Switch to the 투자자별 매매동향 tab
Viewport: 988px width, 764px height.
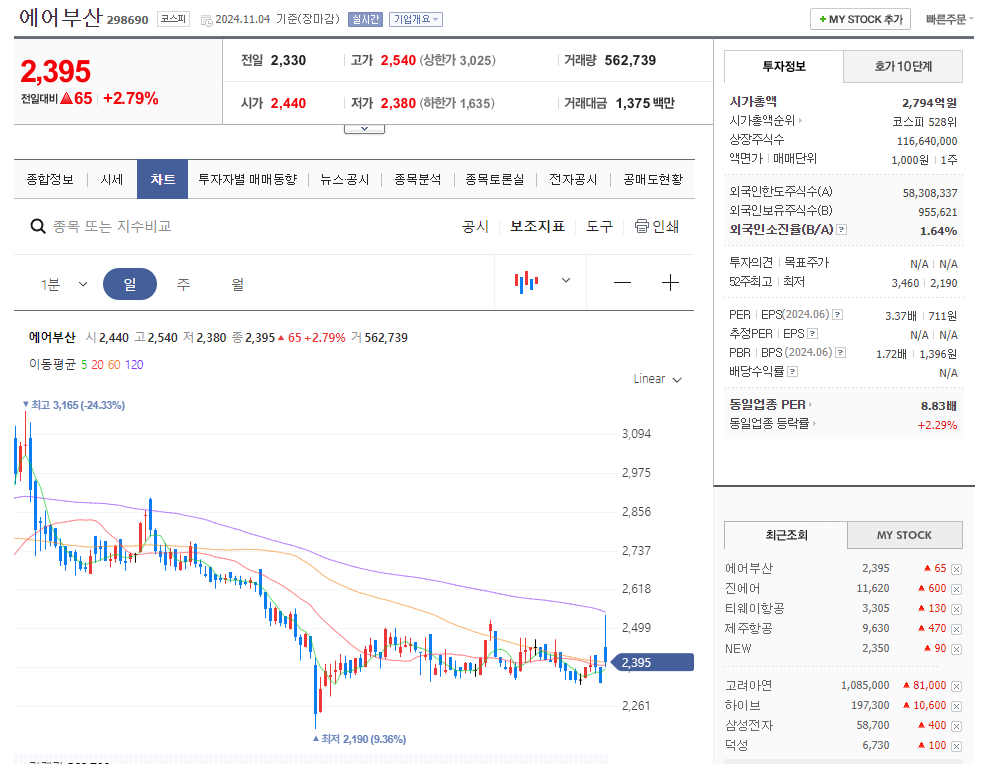pyautogui.click(x=248, y=180)
